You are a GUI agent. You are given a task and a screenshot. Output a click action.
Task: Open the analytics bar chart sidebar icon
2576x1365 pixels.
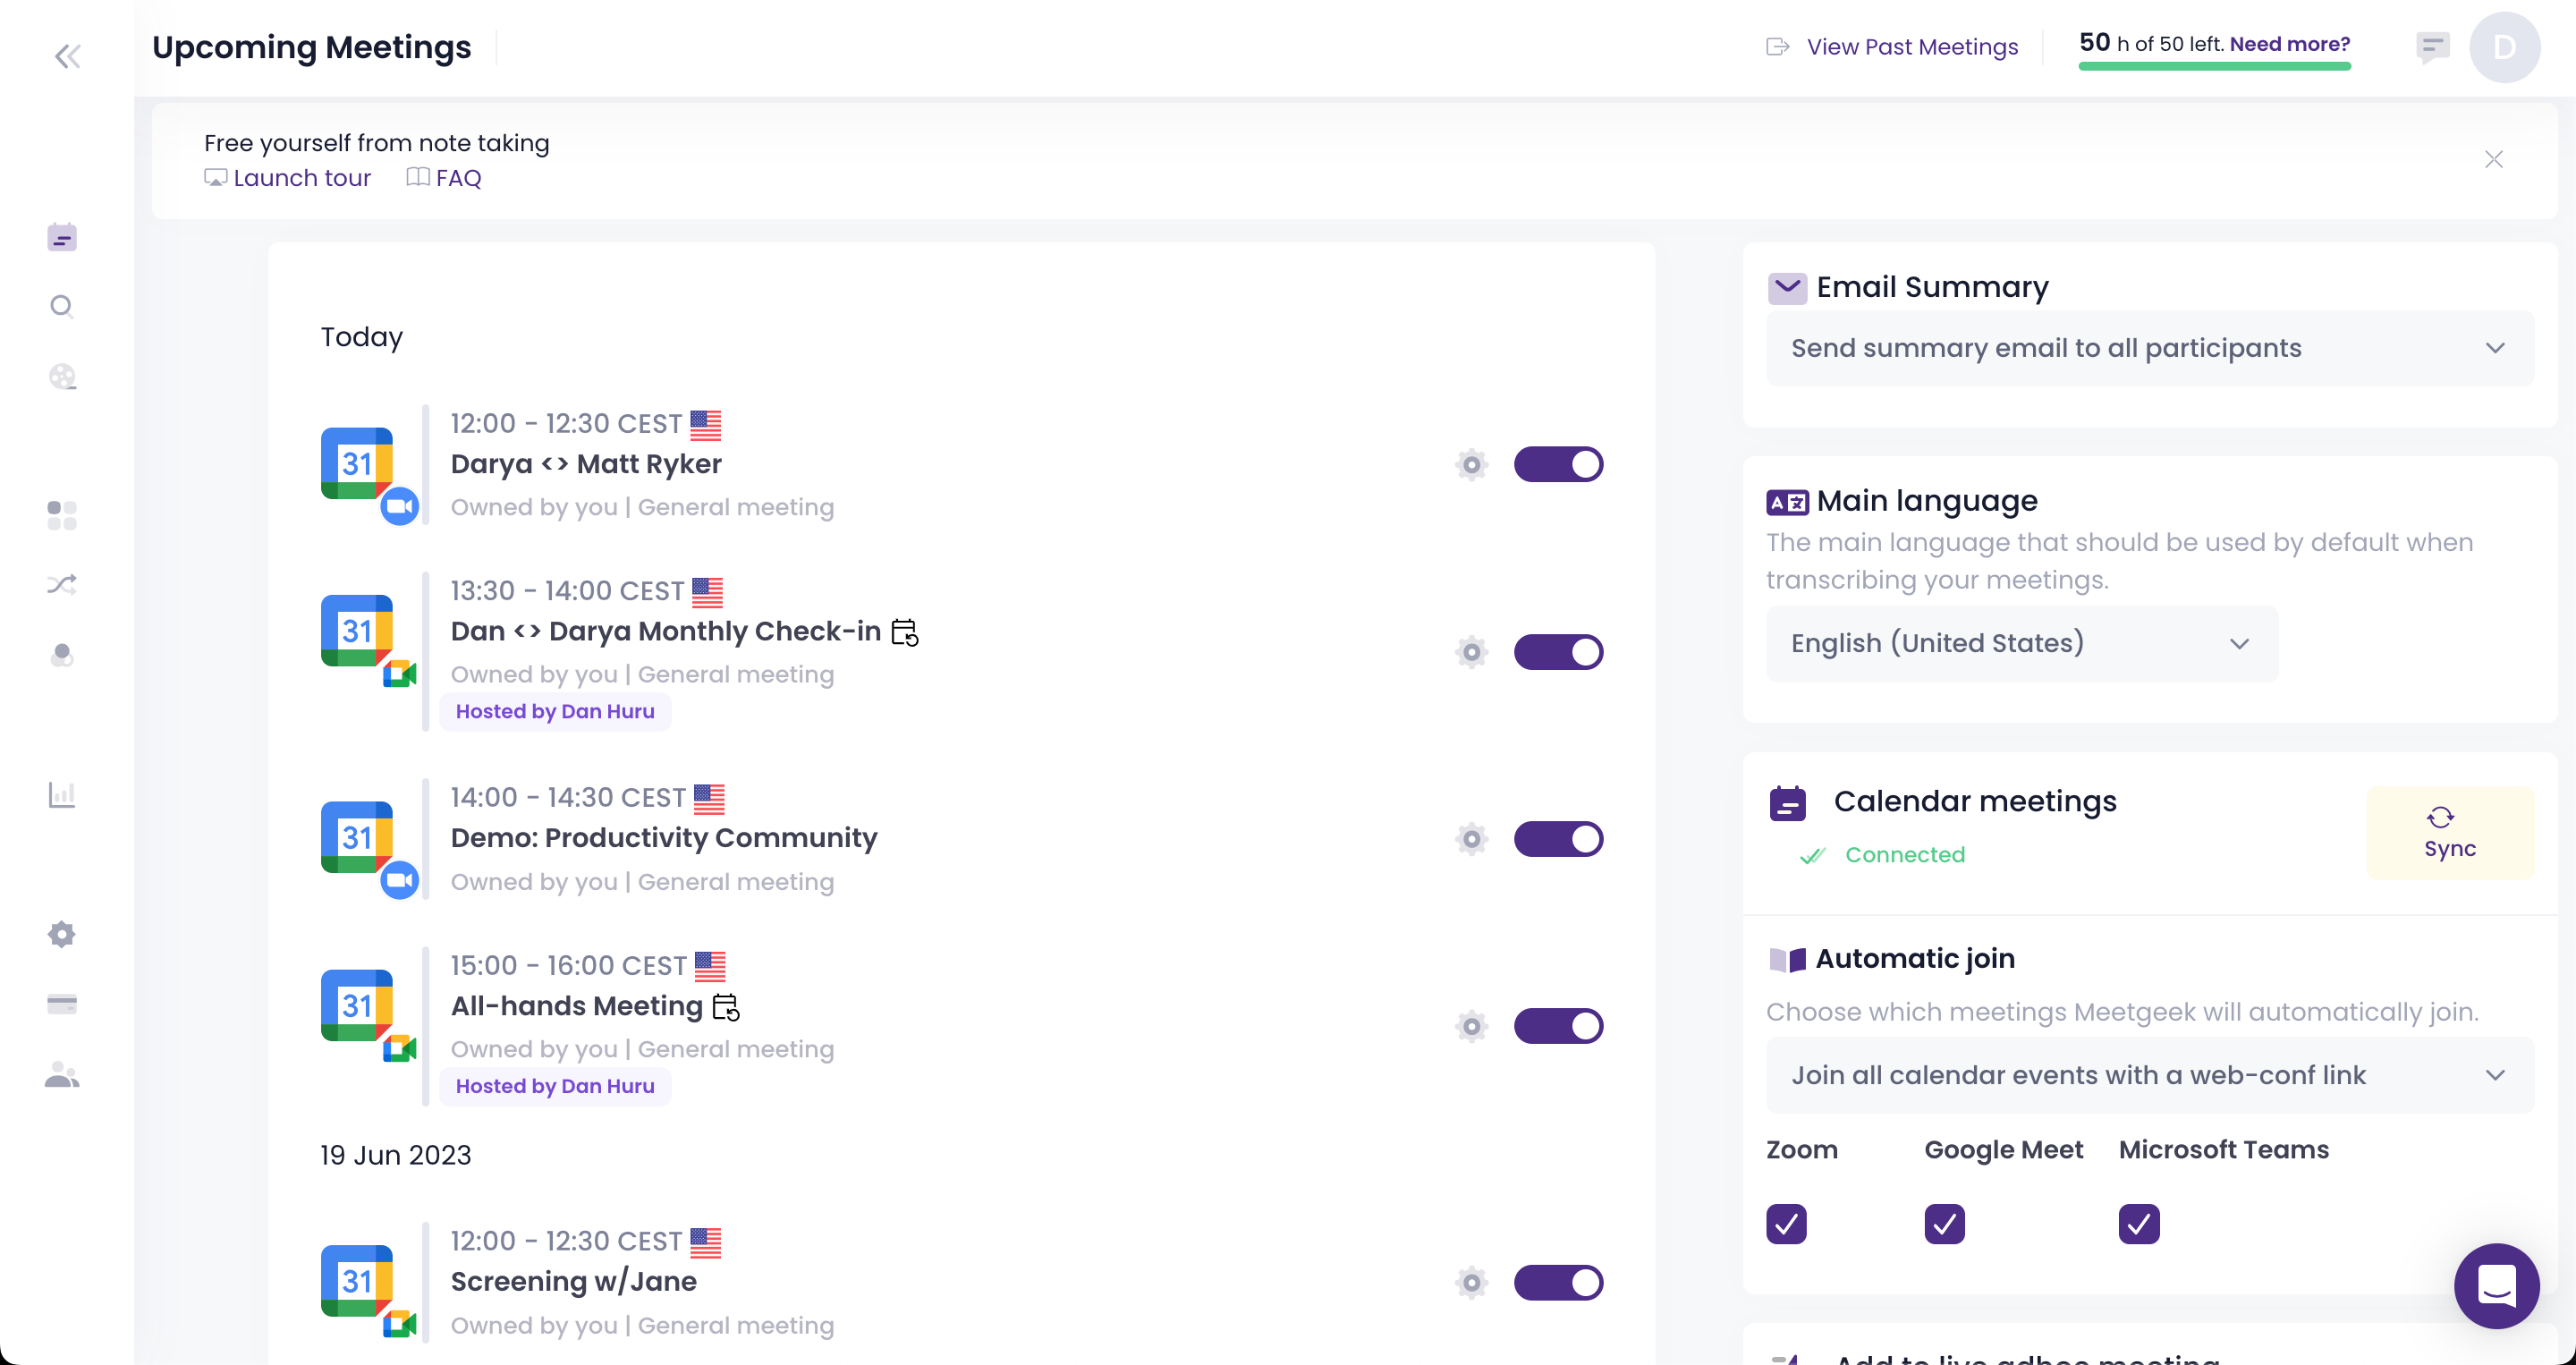pyautogui.click(x=62, y=795)
